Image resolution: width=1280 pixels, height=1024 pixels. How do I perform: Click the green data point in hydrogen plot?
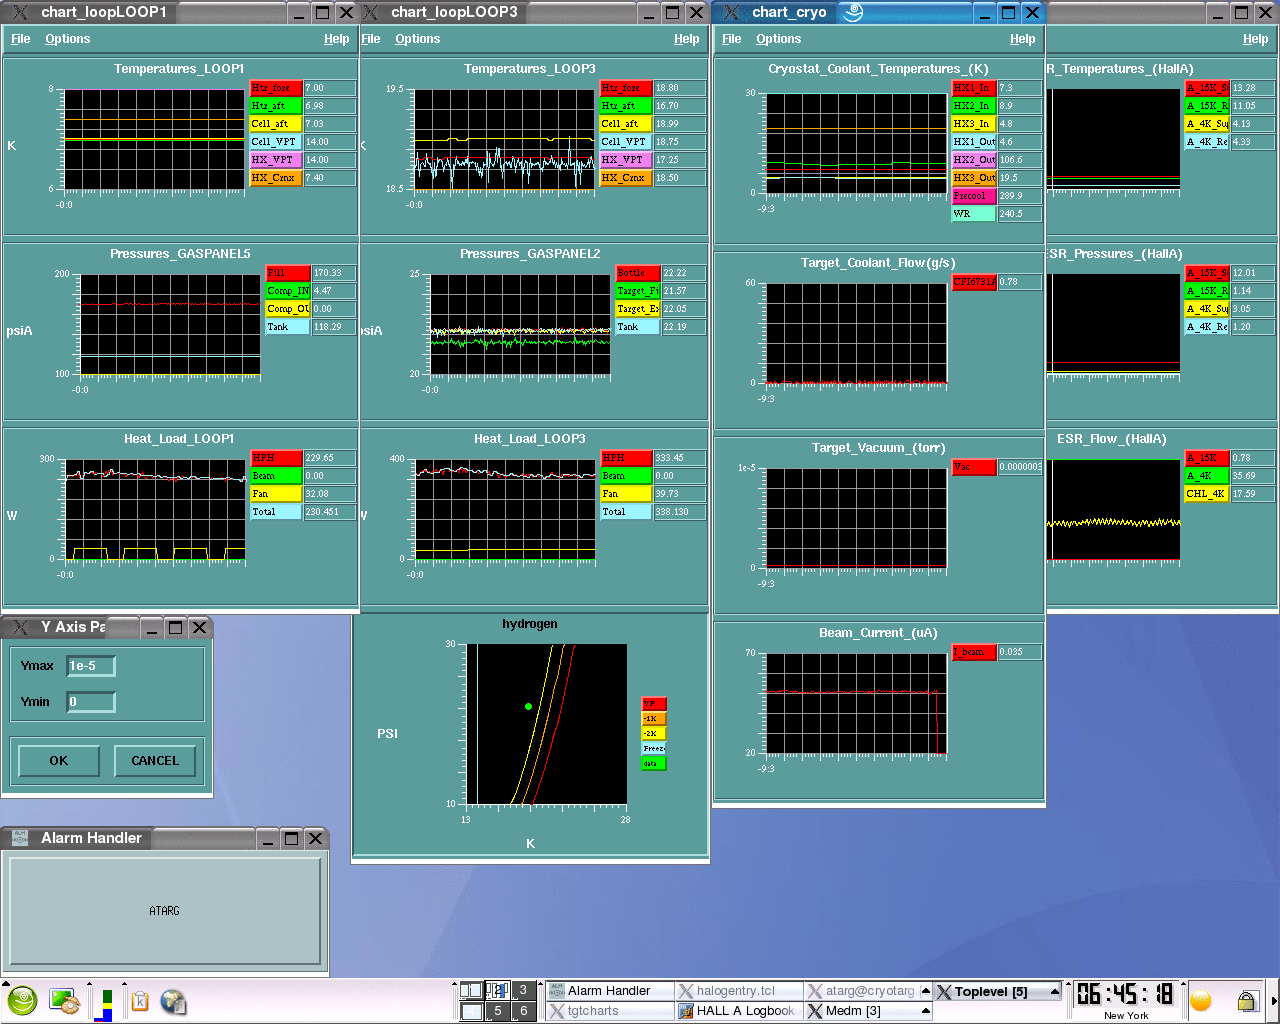[x=528, y=707]
